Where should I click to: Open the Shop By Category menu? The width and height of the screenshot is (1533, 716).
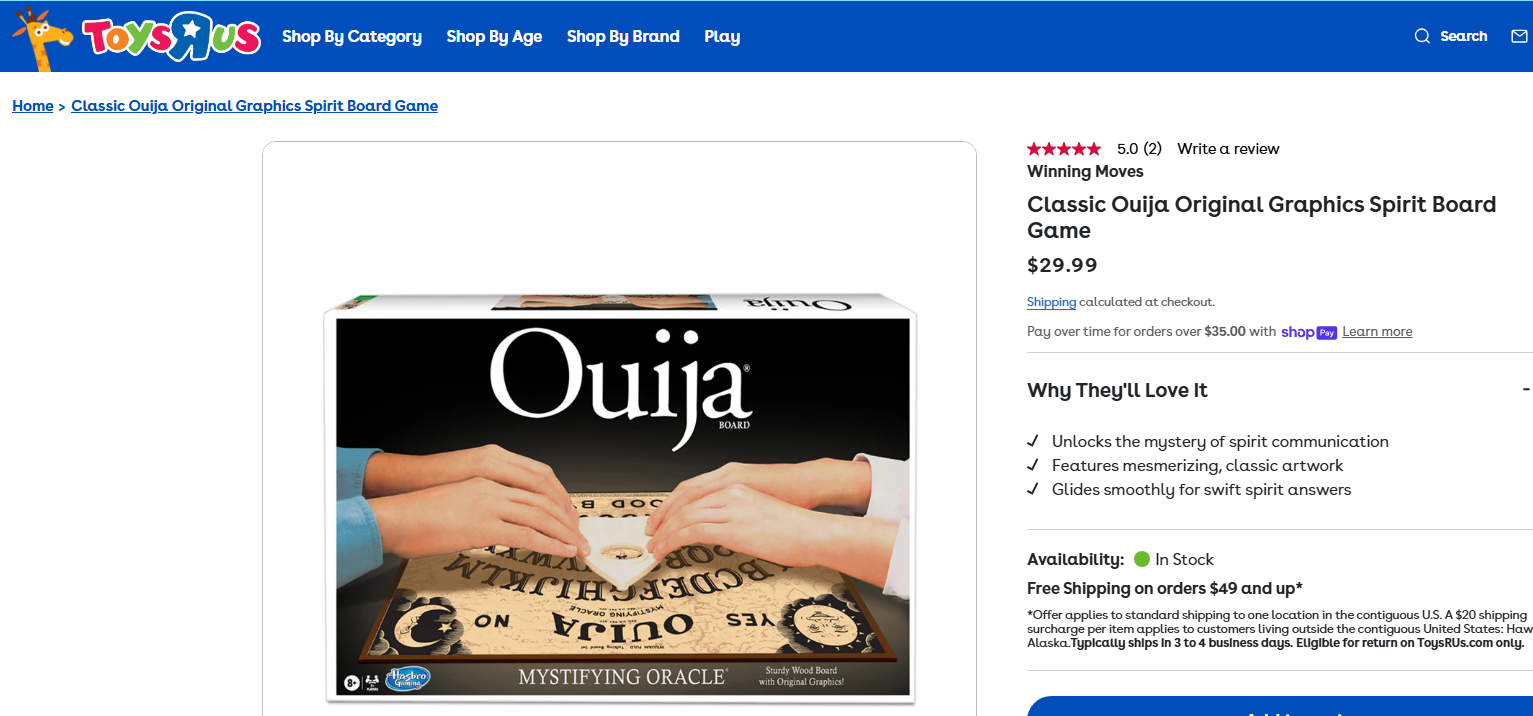(352, 36)
